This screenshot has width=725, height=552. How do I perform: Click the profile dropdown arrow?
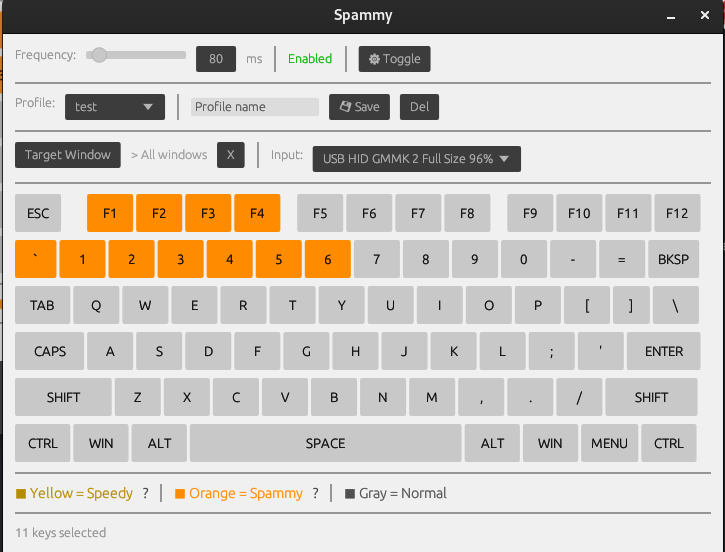(x=148, y=107)
